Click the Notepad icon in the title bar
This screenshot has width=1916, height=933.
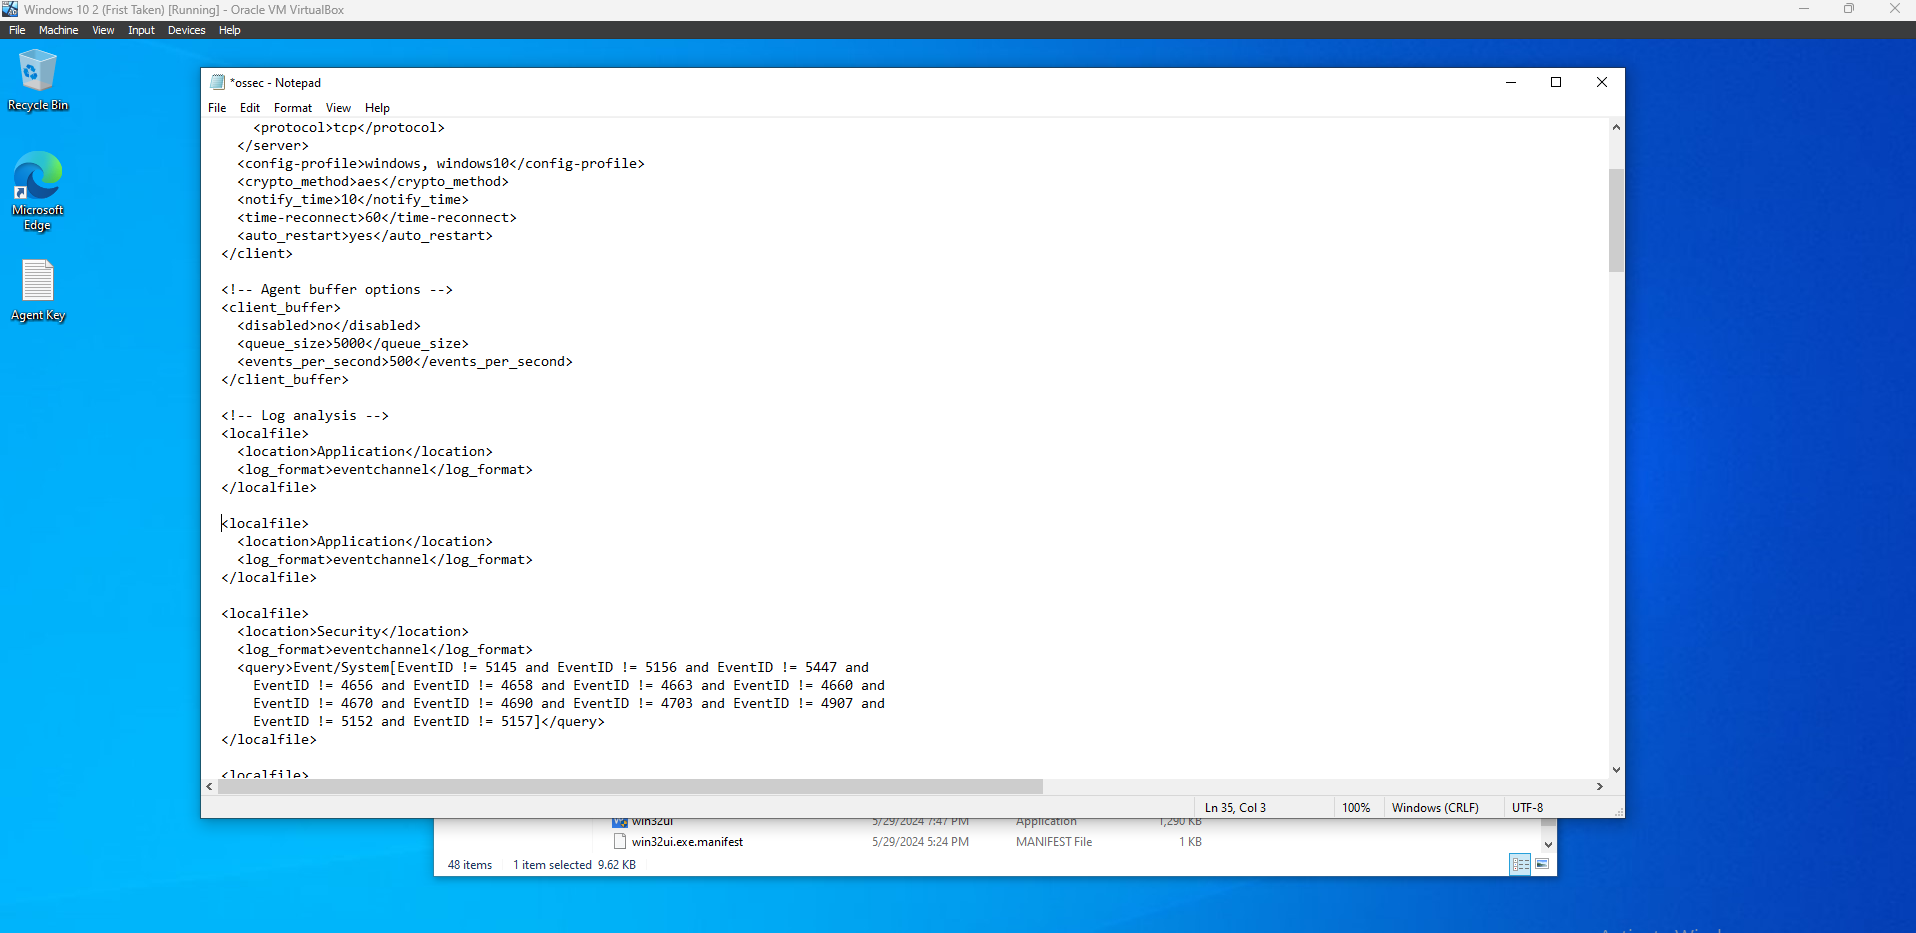(x=218, y=83)
